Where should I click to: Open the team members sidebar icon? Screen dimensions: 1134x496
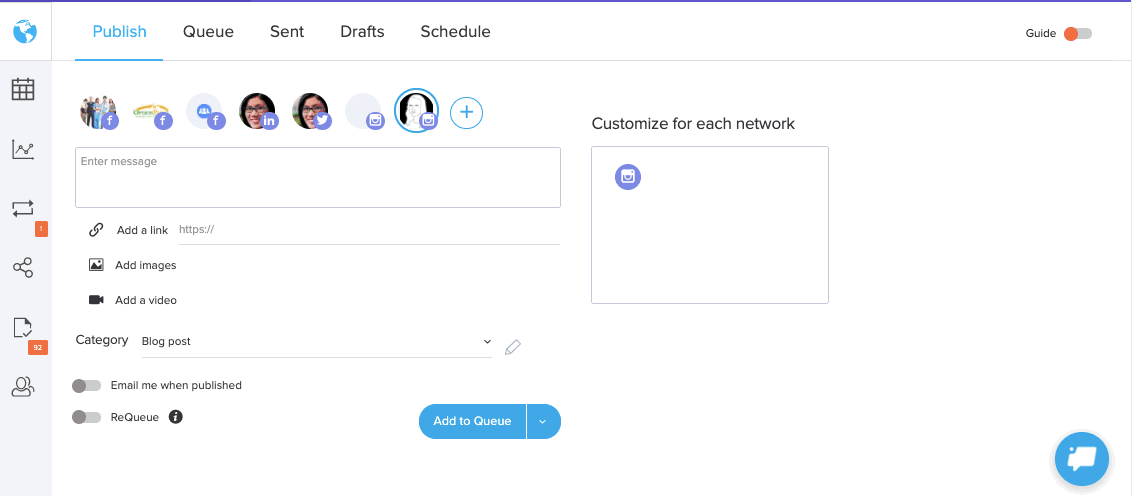(x=22, y=387)
